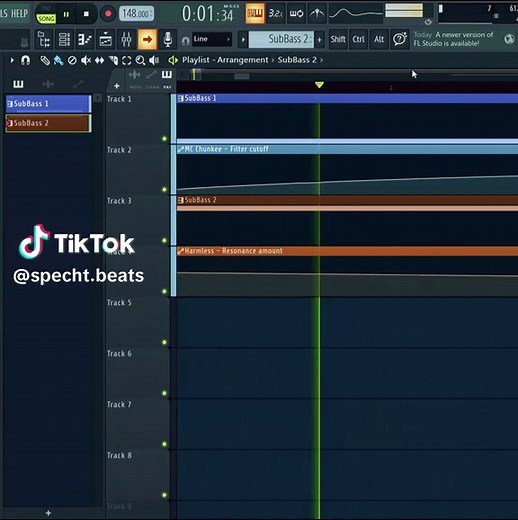Open MC Chunkee Filter cutoff clip menu
518x520 pixels.
pyautogui.click(x=181, y=149)
